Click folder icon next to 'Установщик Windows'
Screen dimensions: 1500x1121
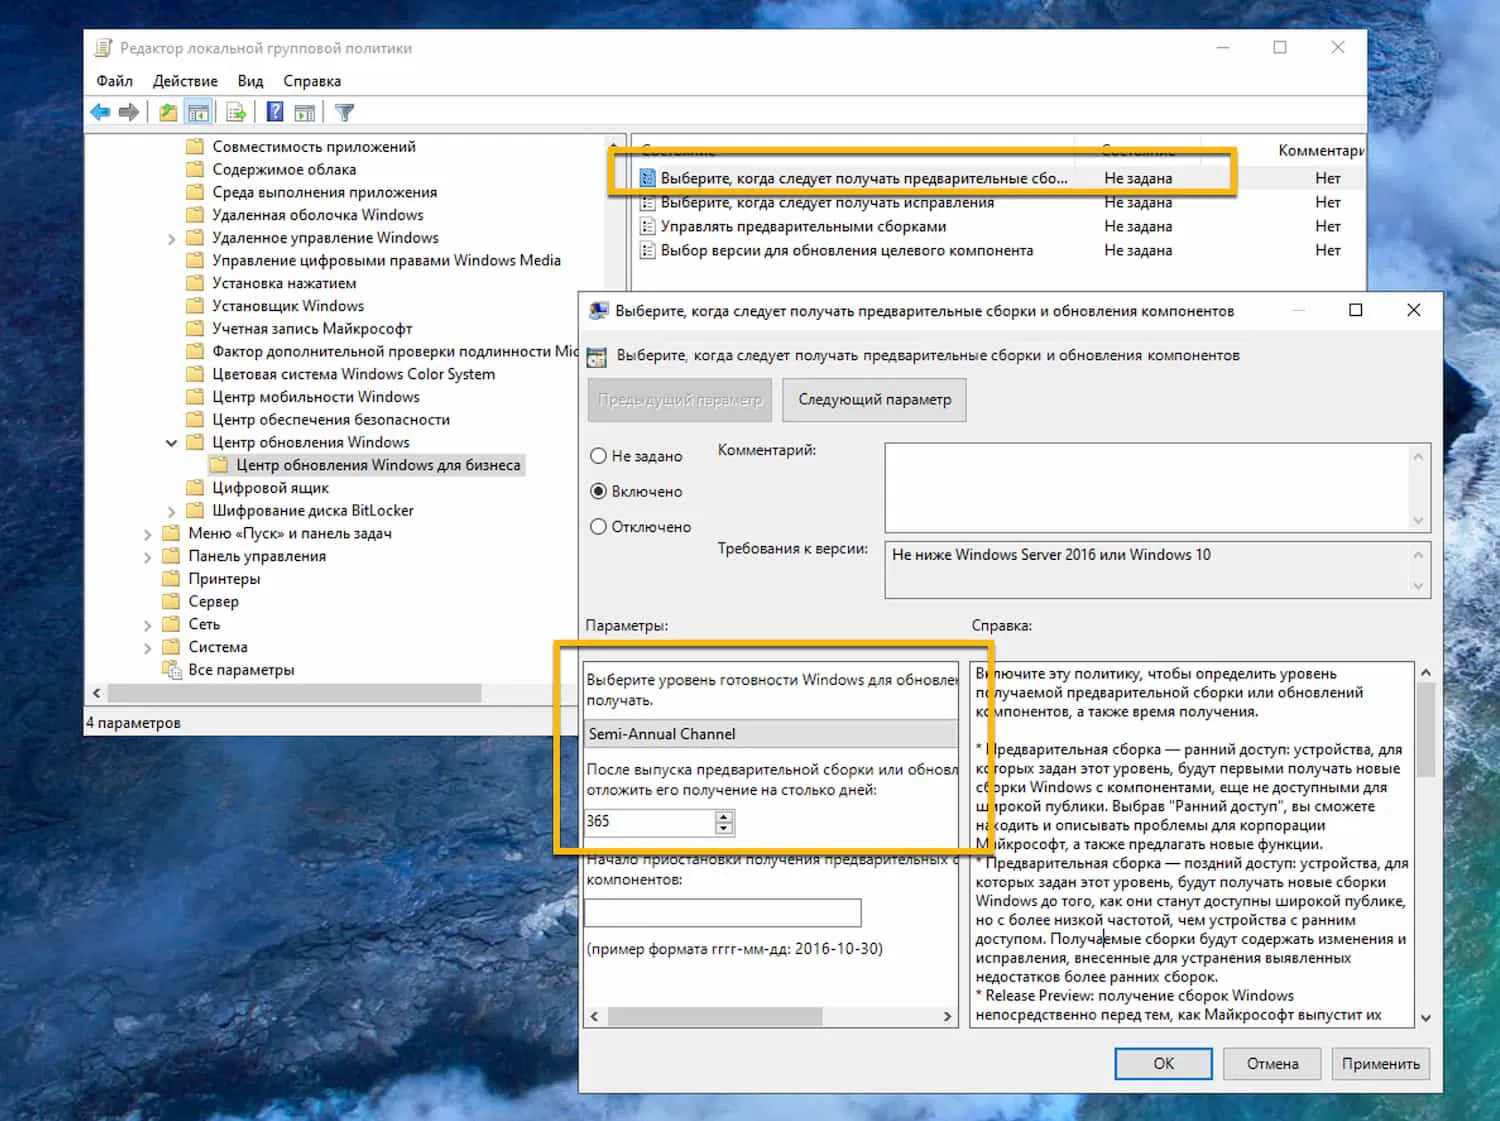tap(195, 306)
